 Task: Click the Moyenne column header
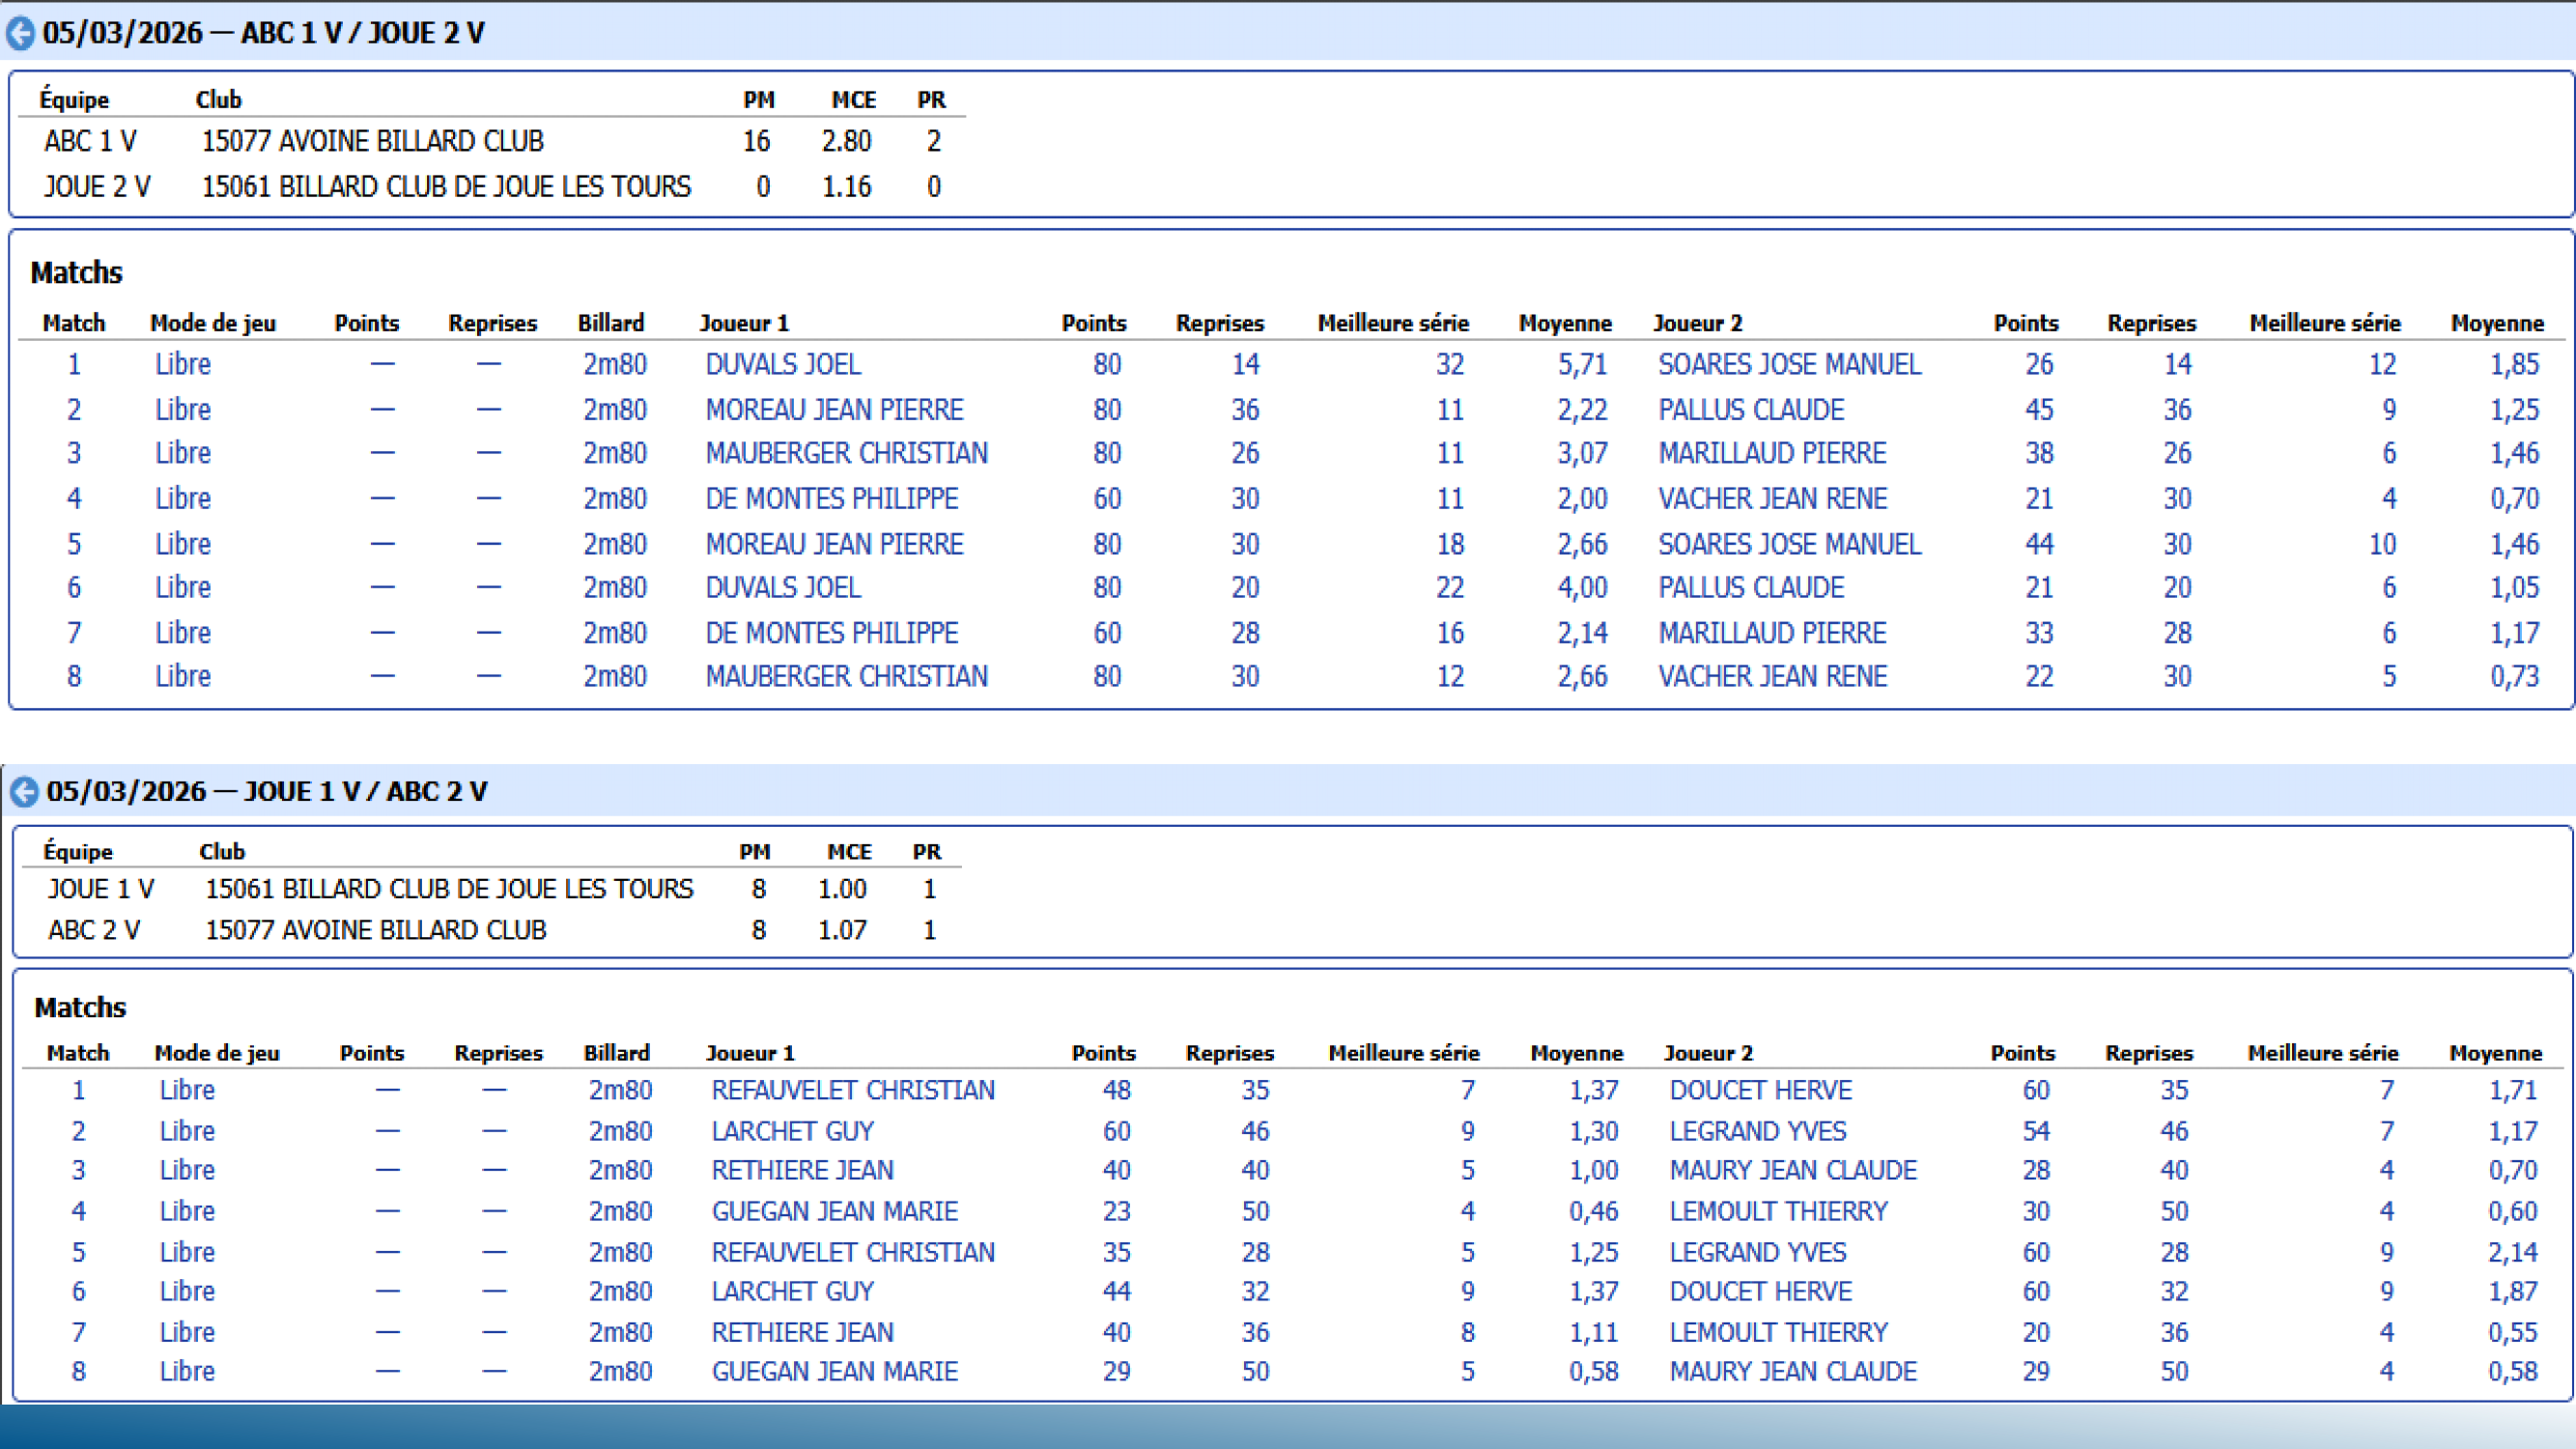[1565, 322]
